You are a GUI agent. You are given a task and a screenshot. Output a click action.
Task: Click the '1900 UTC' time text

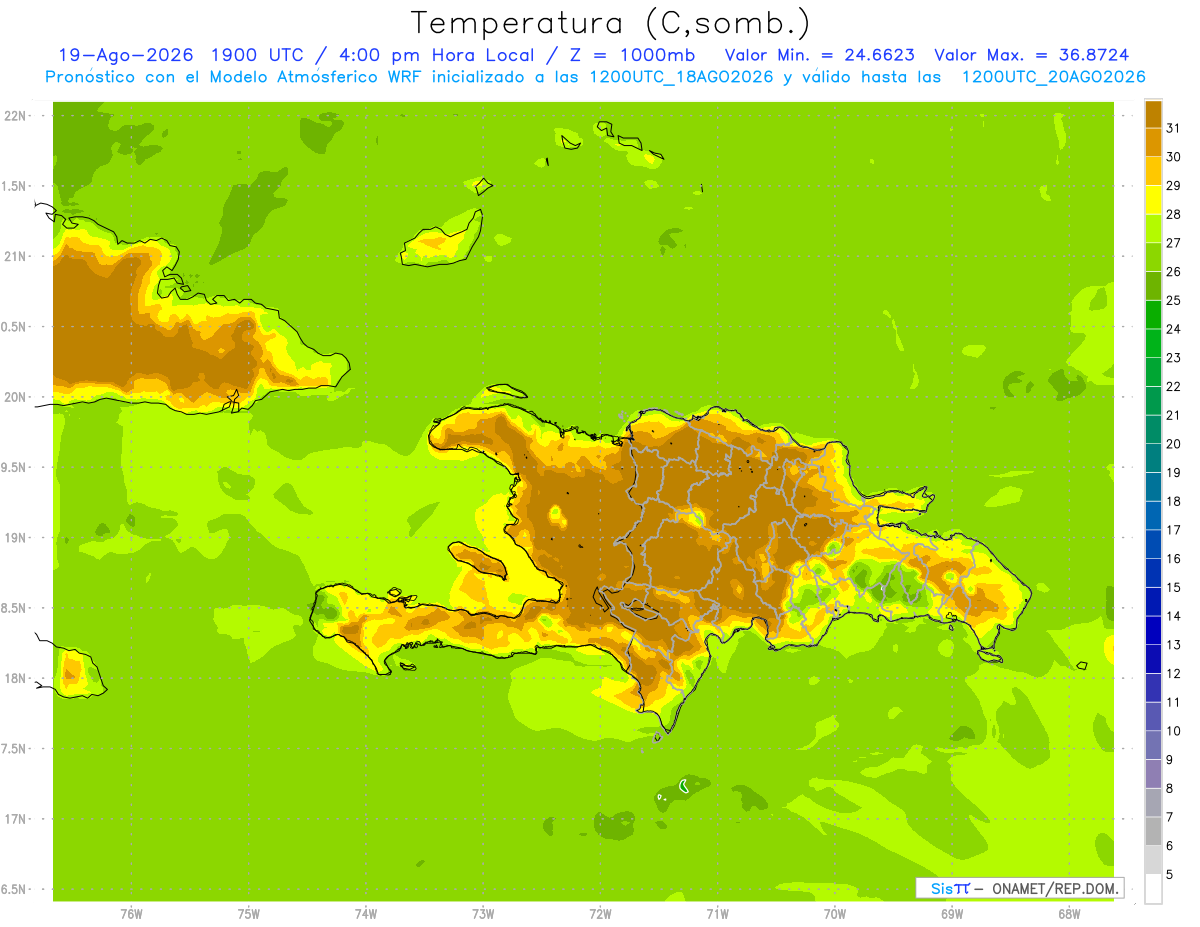coord(259,55)
